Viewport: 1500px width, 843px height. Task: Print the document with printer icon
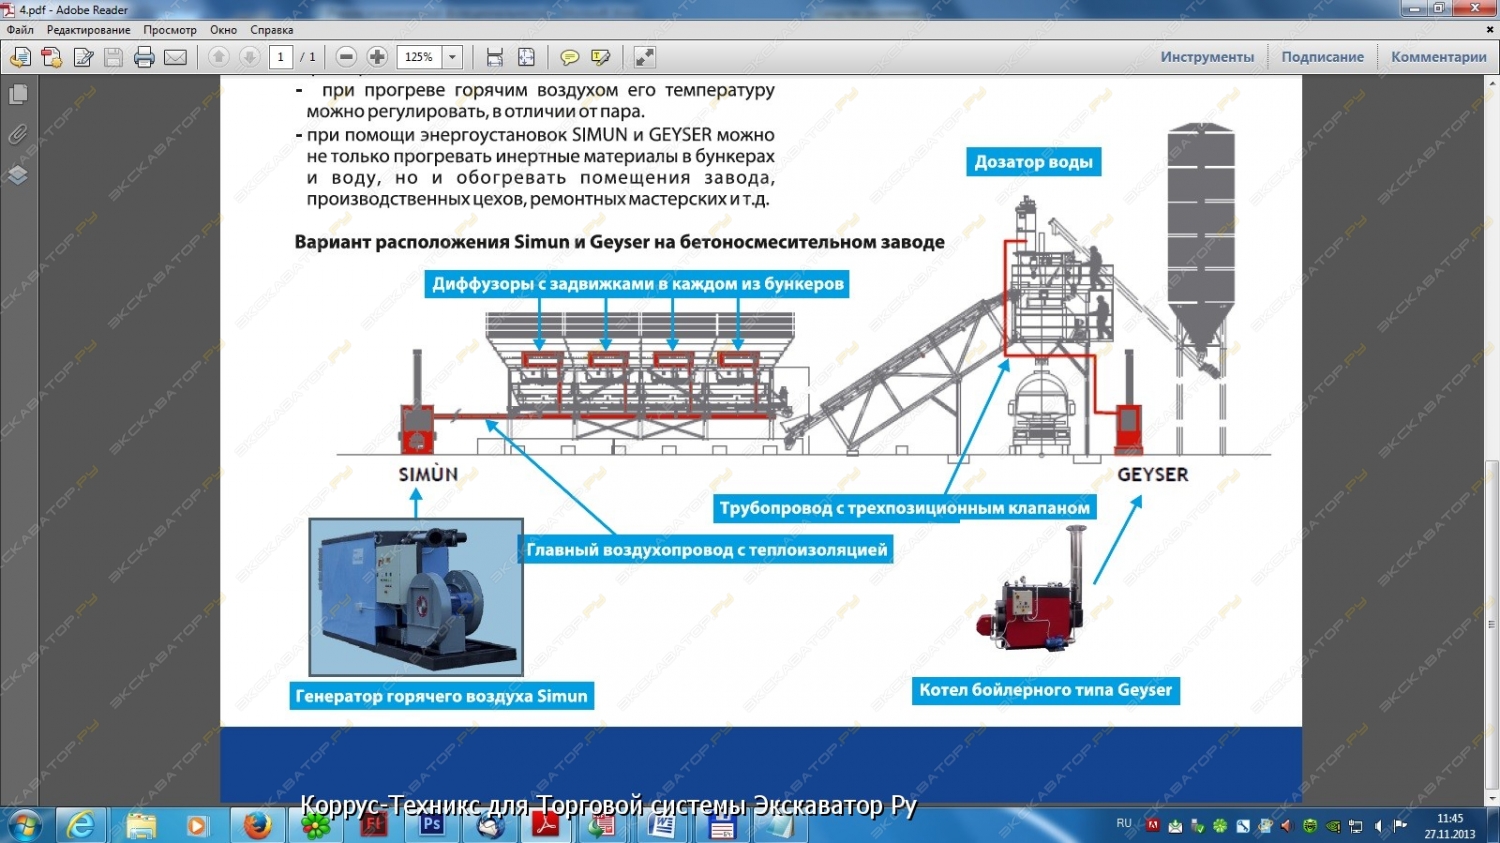coord(144,57)
